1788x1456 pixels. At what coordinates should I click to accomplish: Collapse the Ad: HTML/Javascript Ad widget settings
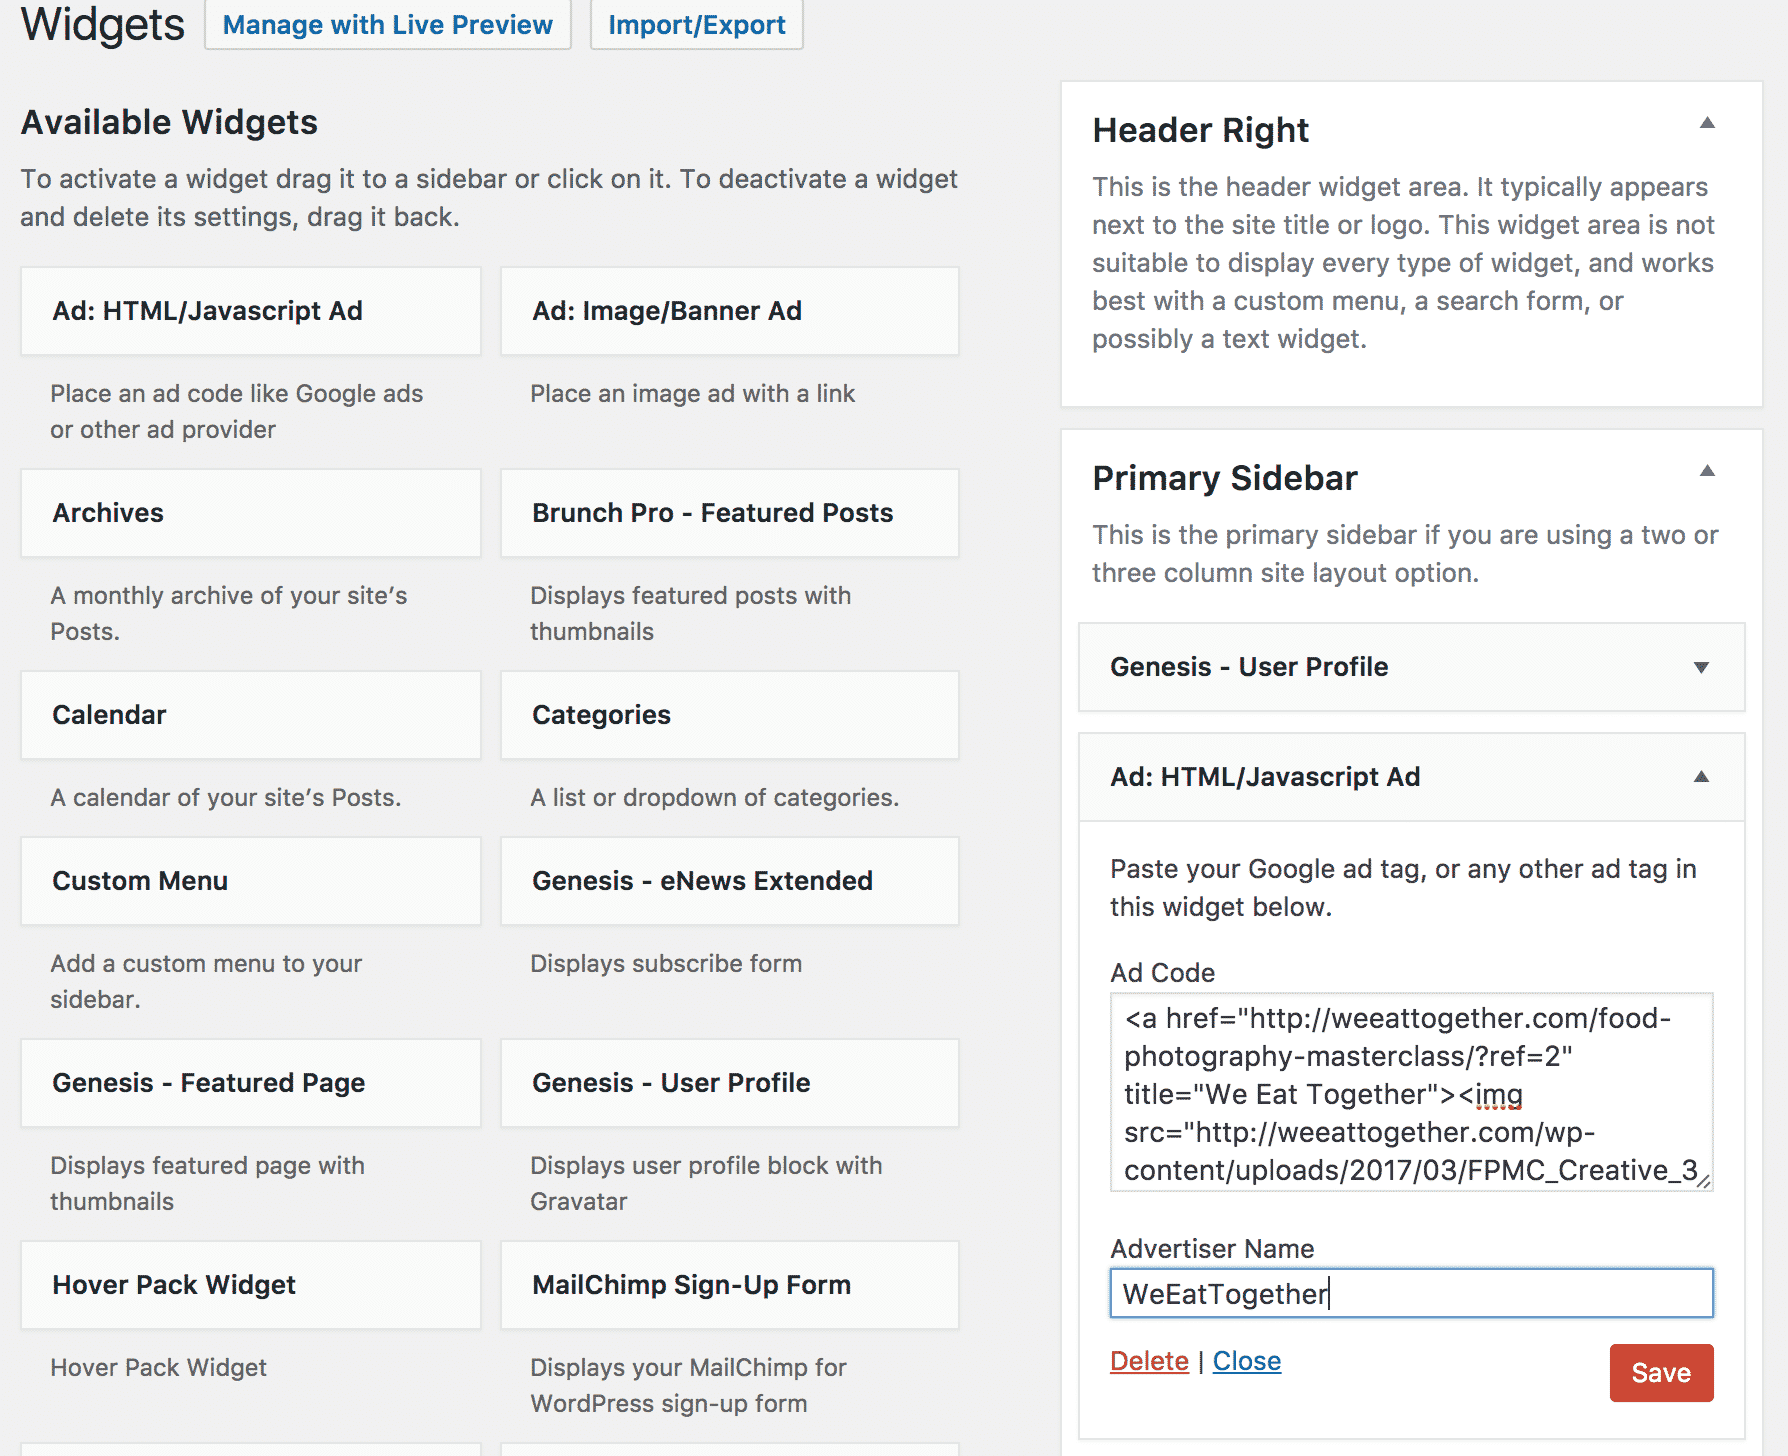point(1701,777)
